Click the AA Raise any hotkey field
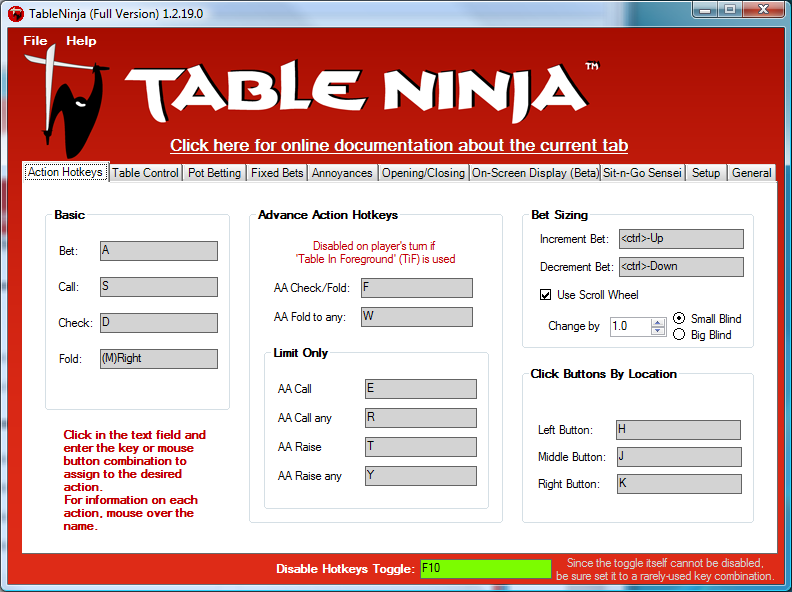The height and width of the screenshot is (592, 792). 420,476
